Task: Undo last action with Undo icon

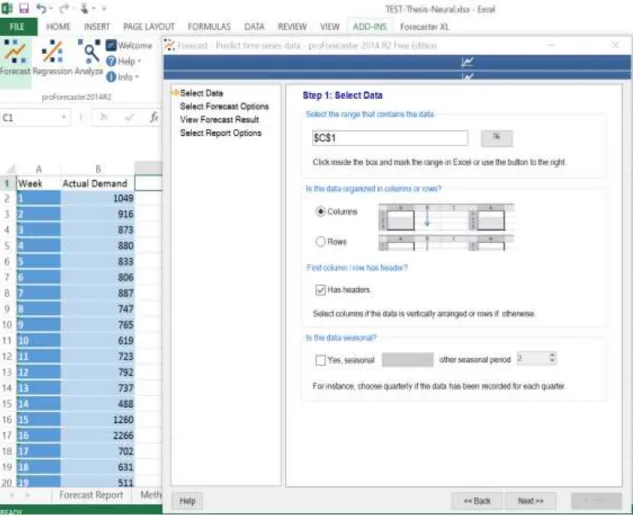Action: pyautogui.click(x=41, y=8)
